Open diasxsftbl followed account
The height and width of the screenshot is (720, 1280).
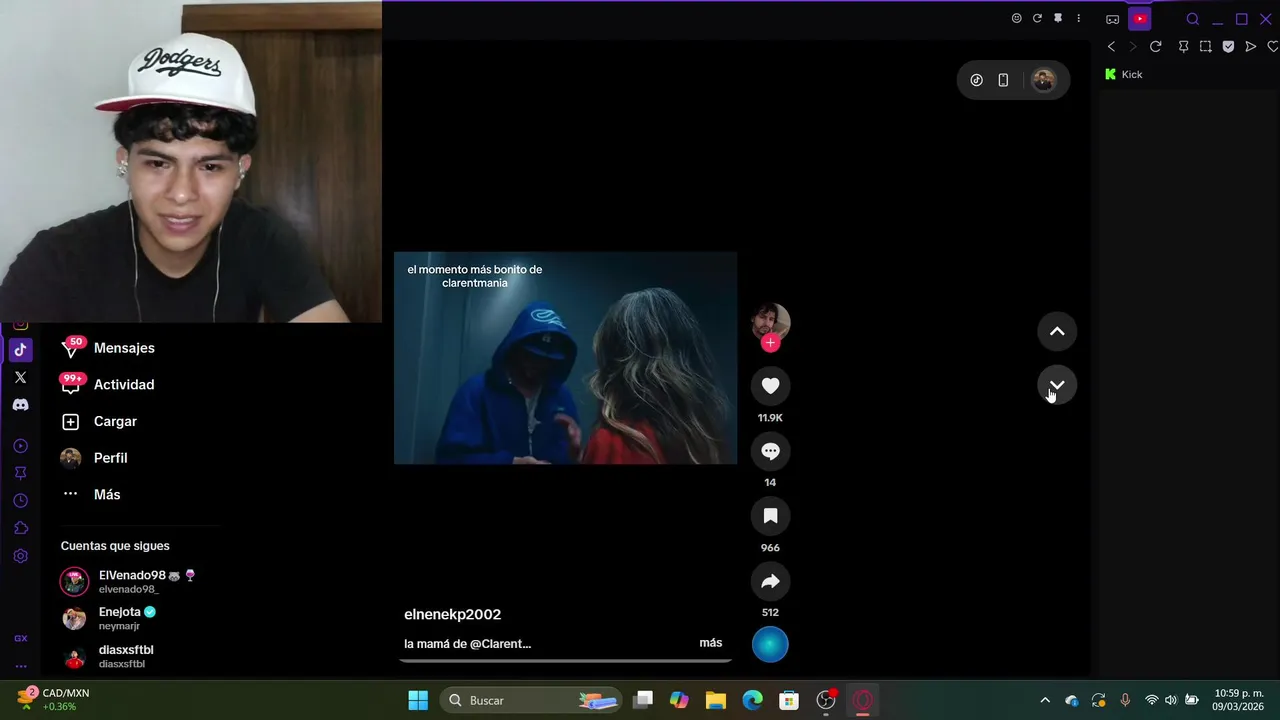[108, 656]
